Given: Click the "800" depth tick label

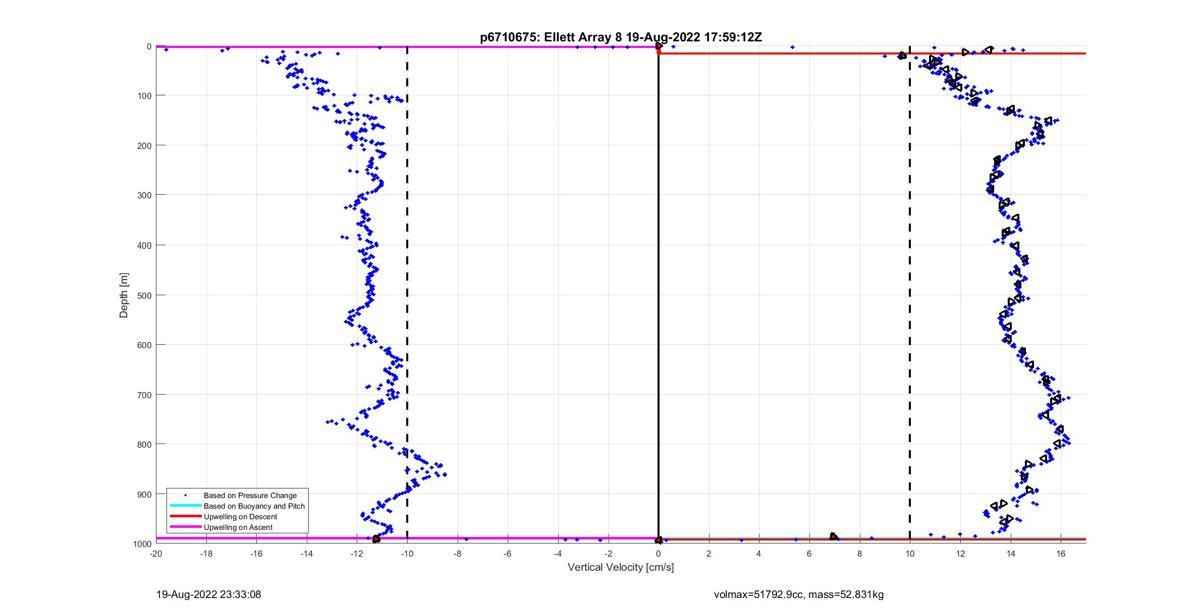Looking at the screenshot, I should (x=143, y=444).
